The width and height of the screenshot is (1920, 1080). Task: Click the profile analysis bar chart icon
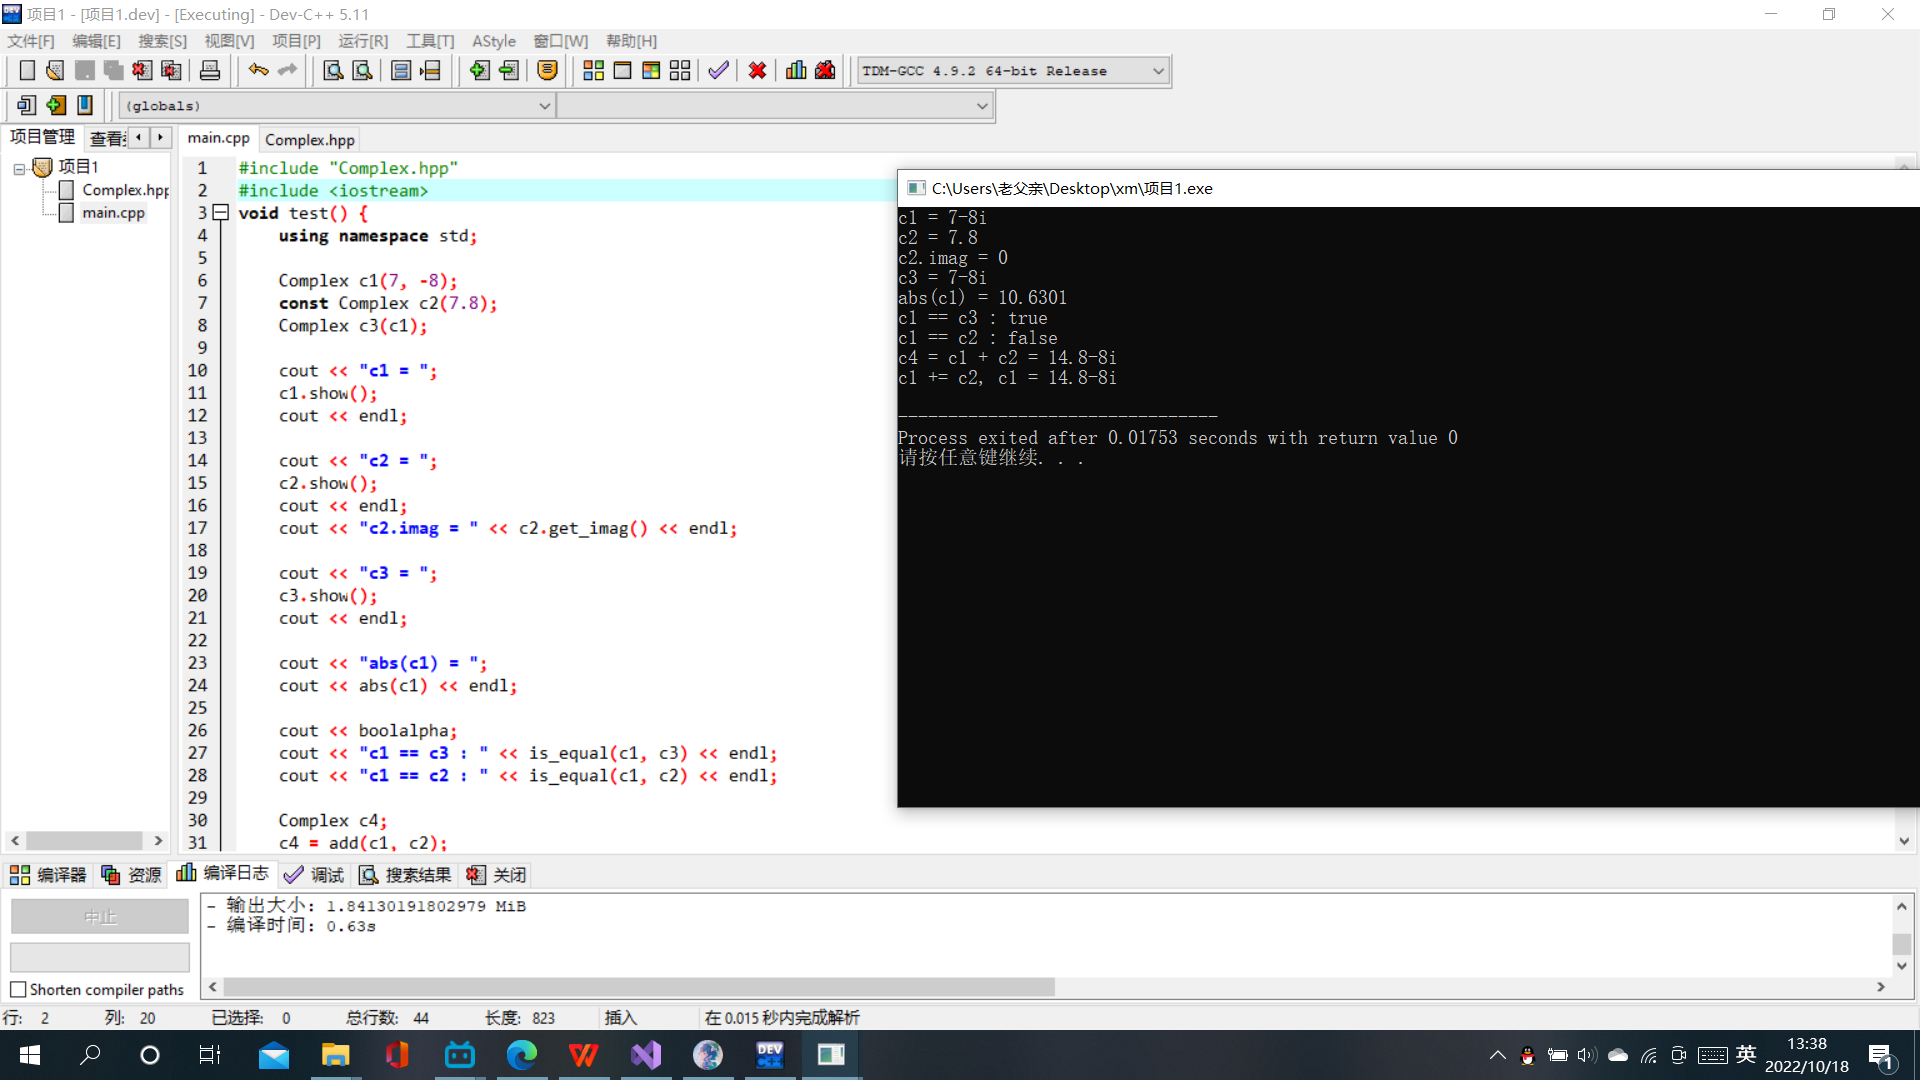[796, 70]
